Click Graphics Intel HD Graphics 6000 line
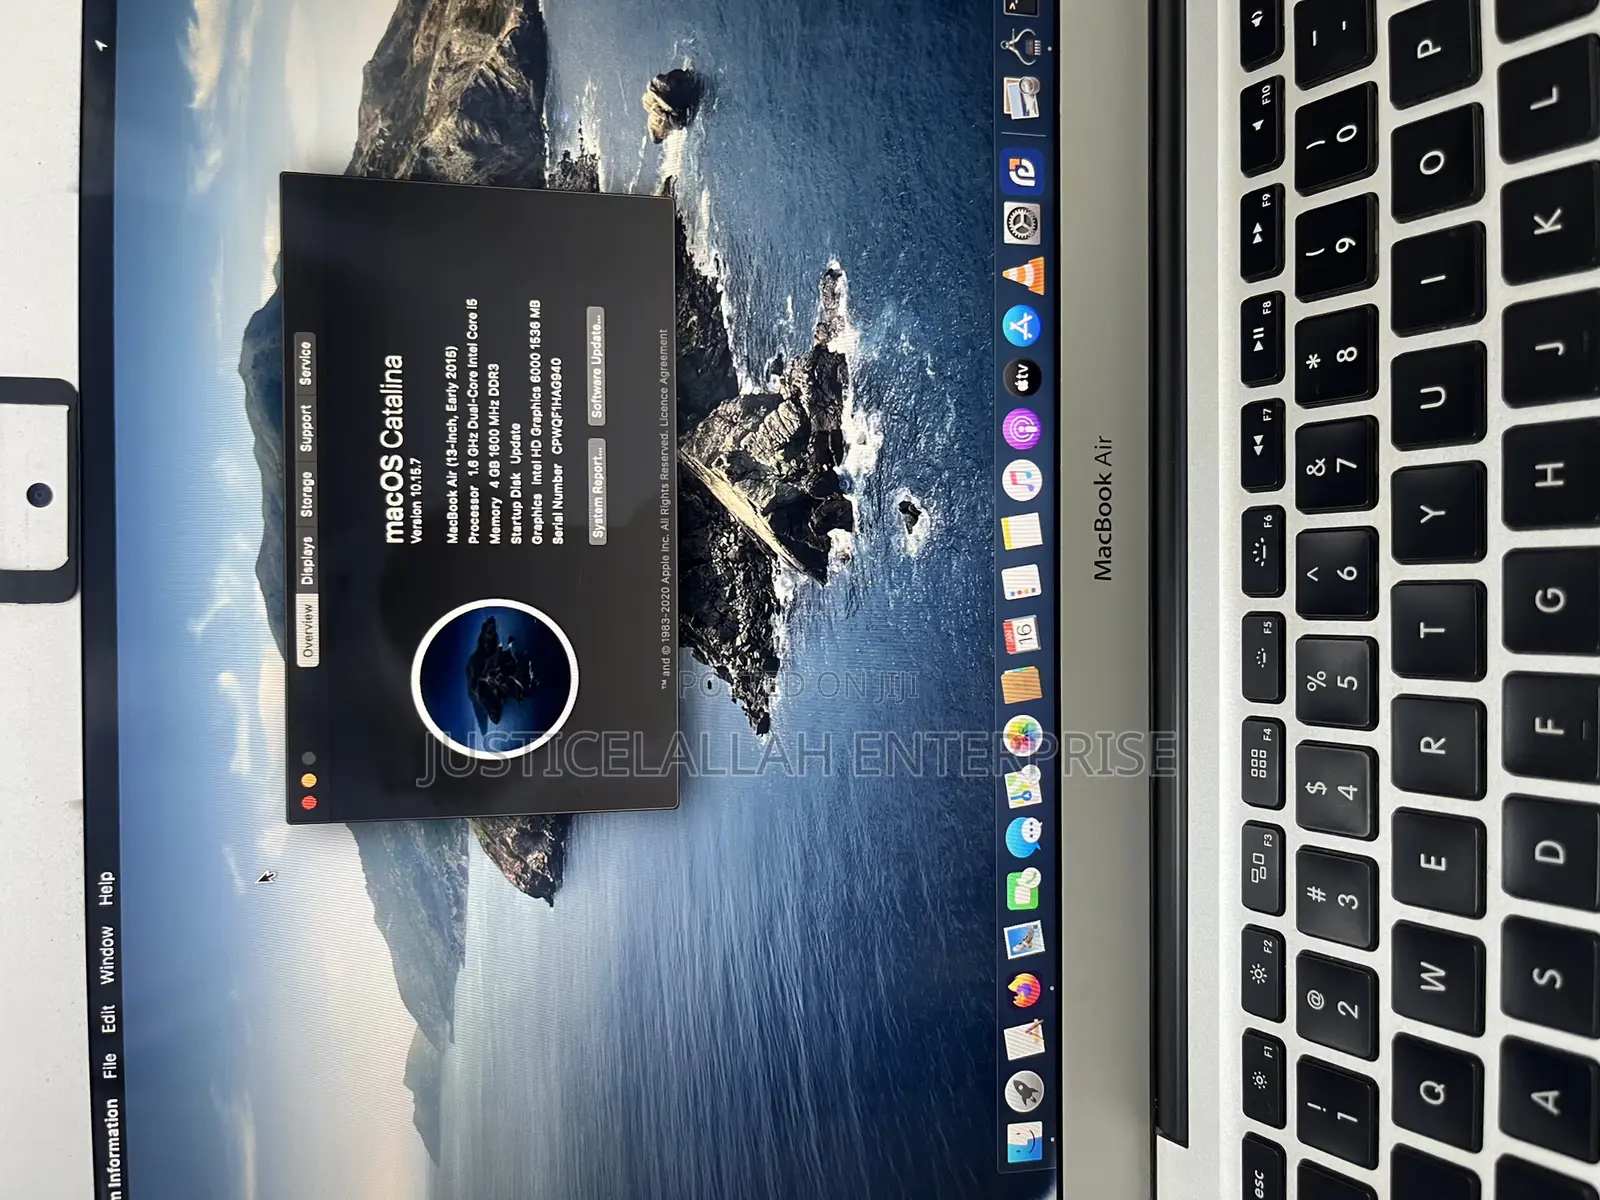 tap(537, 421)
